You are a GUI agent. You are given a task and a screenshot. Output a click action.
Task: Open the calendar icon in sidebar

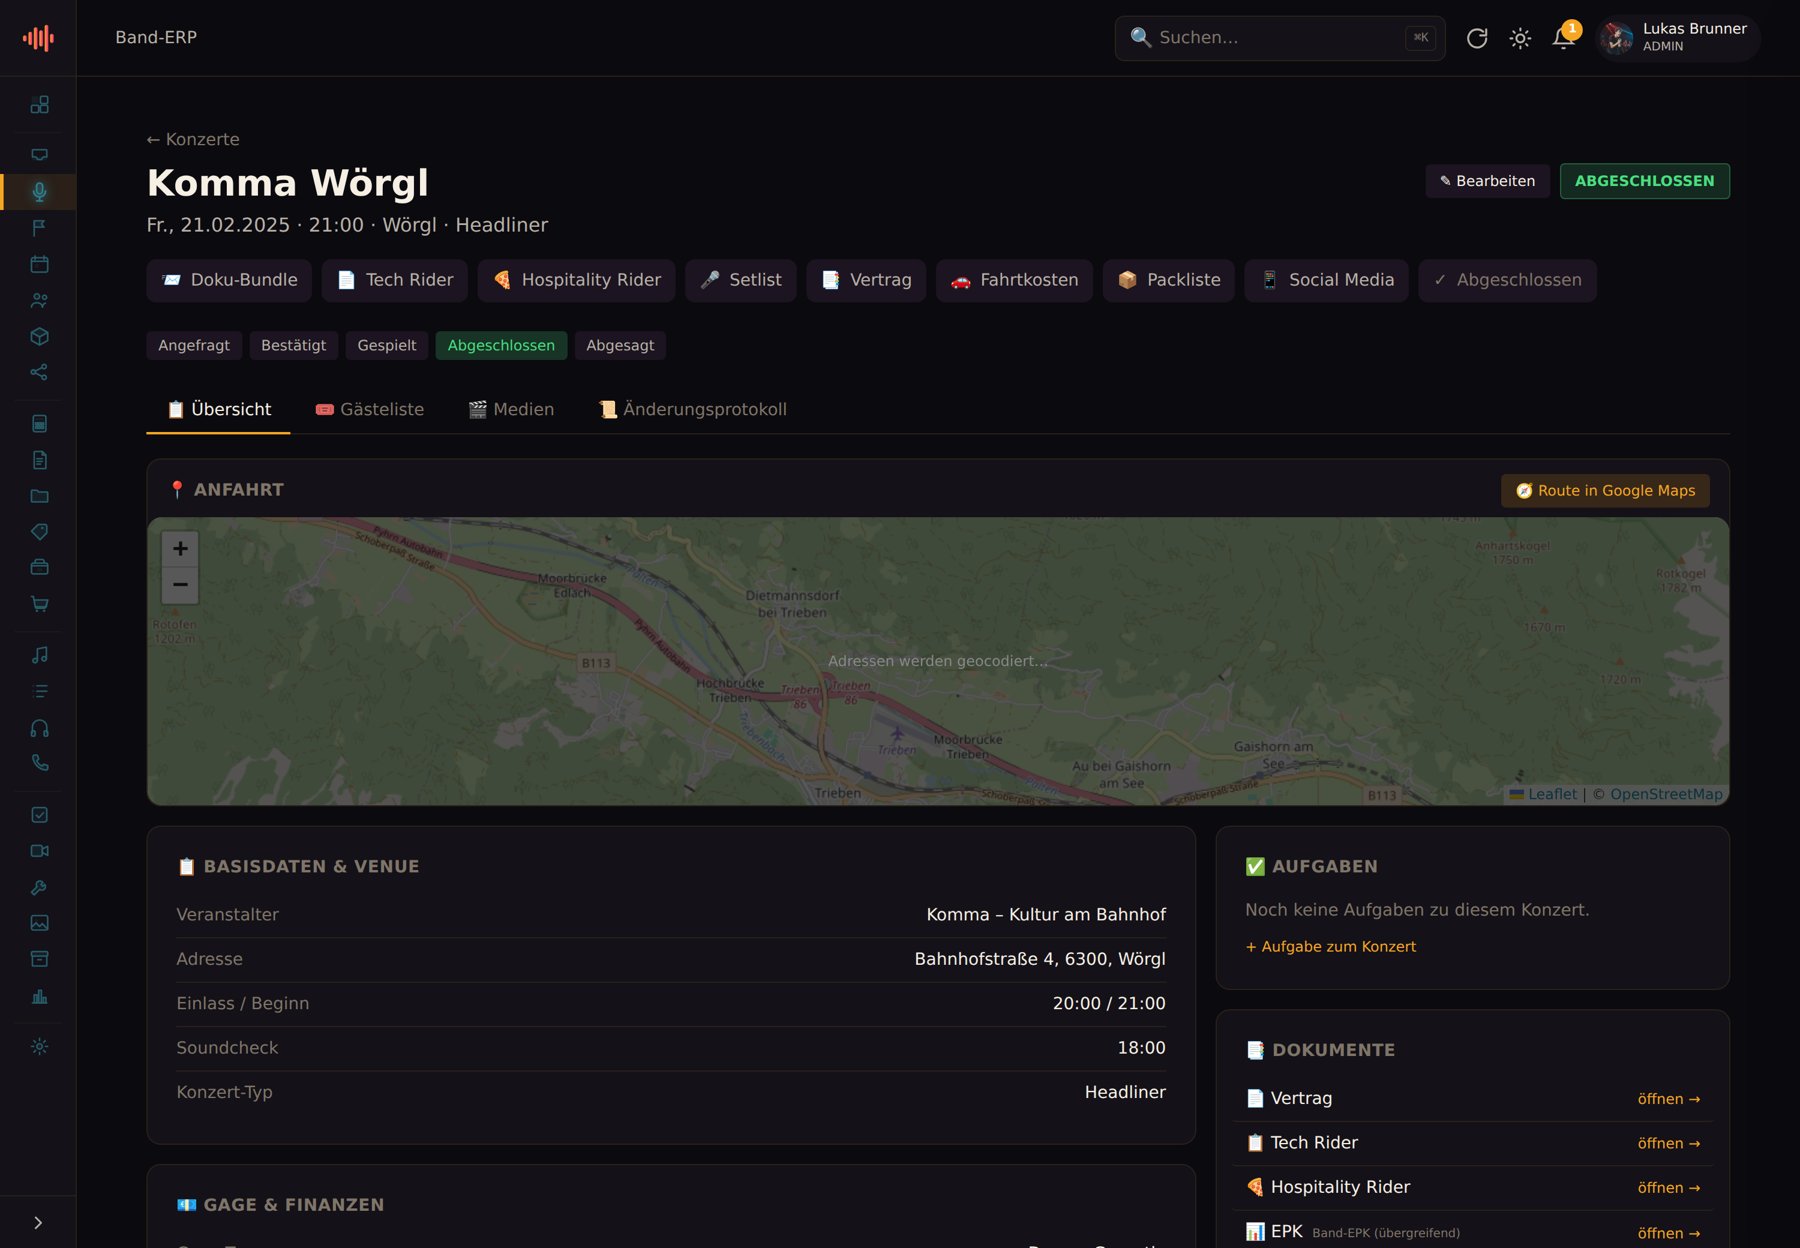[x=39, y=264]
